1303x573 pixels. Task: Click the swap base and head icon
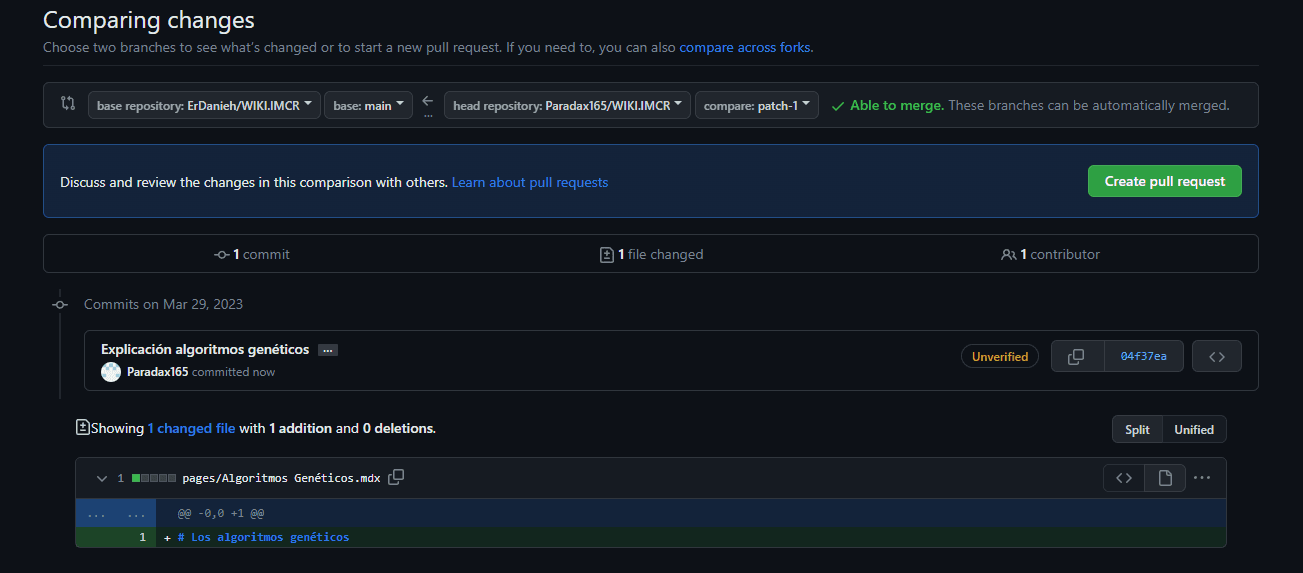68,104
